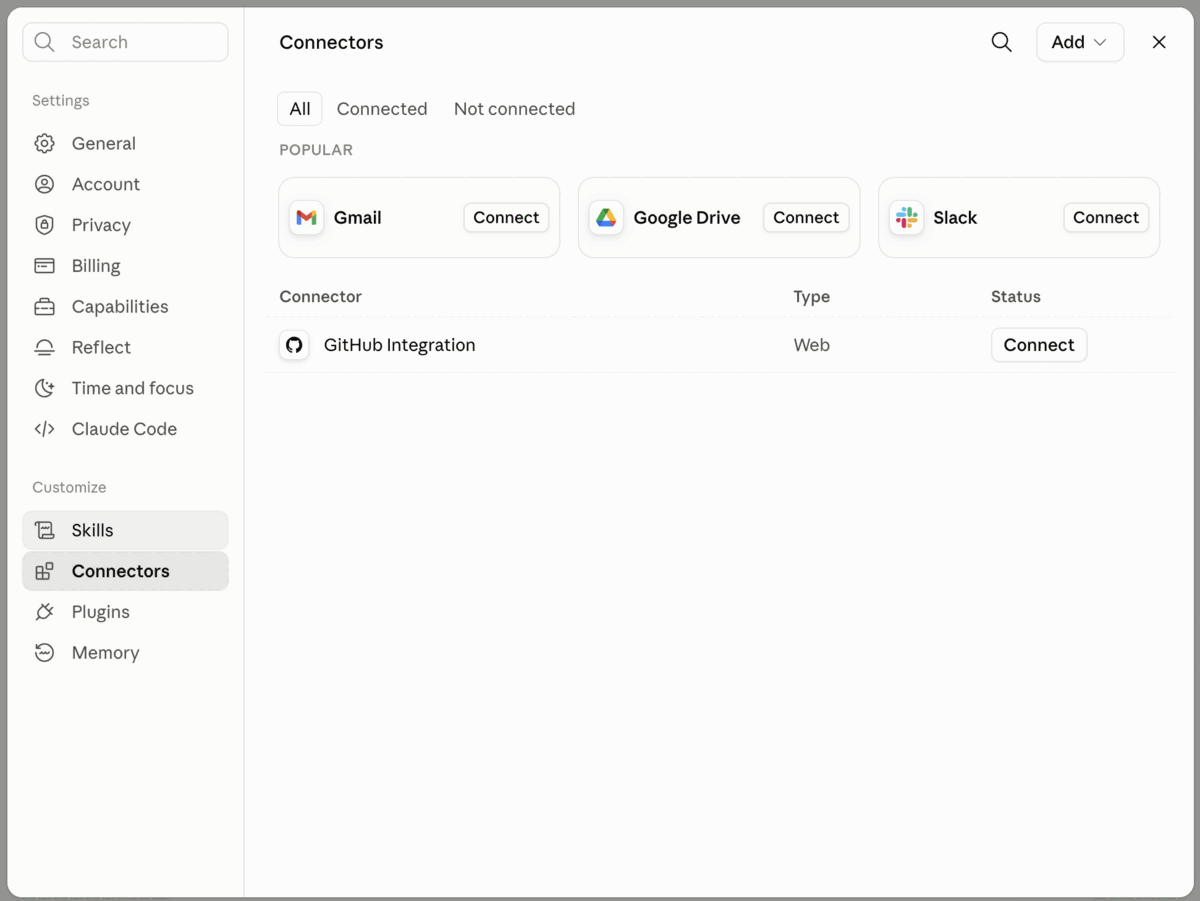
Task: Open Privacy settings
Action: click(125, 225)
